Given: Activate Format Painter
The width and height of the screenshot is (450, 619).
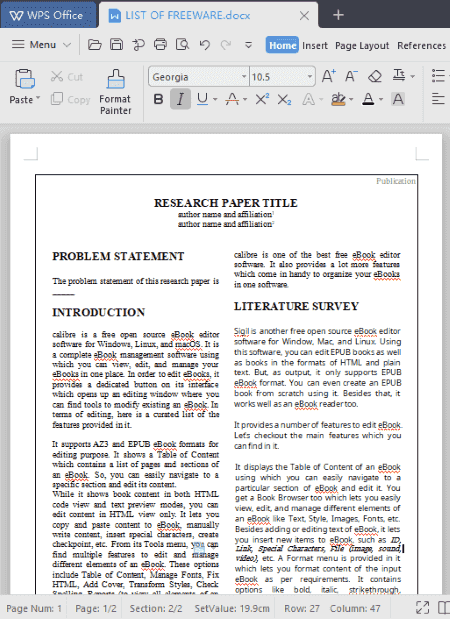Looking at the screenshot, I should click(x=115, y=92).
